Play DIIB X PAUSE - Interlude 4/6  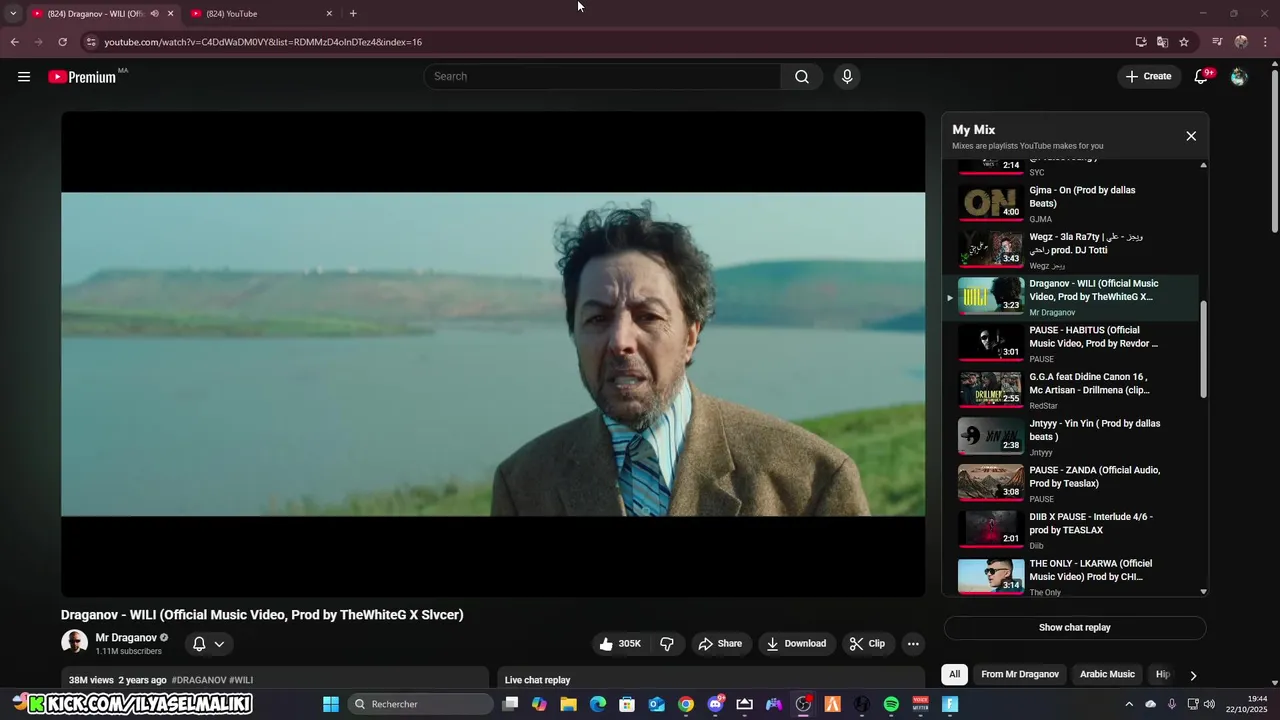coord(1070,531)
